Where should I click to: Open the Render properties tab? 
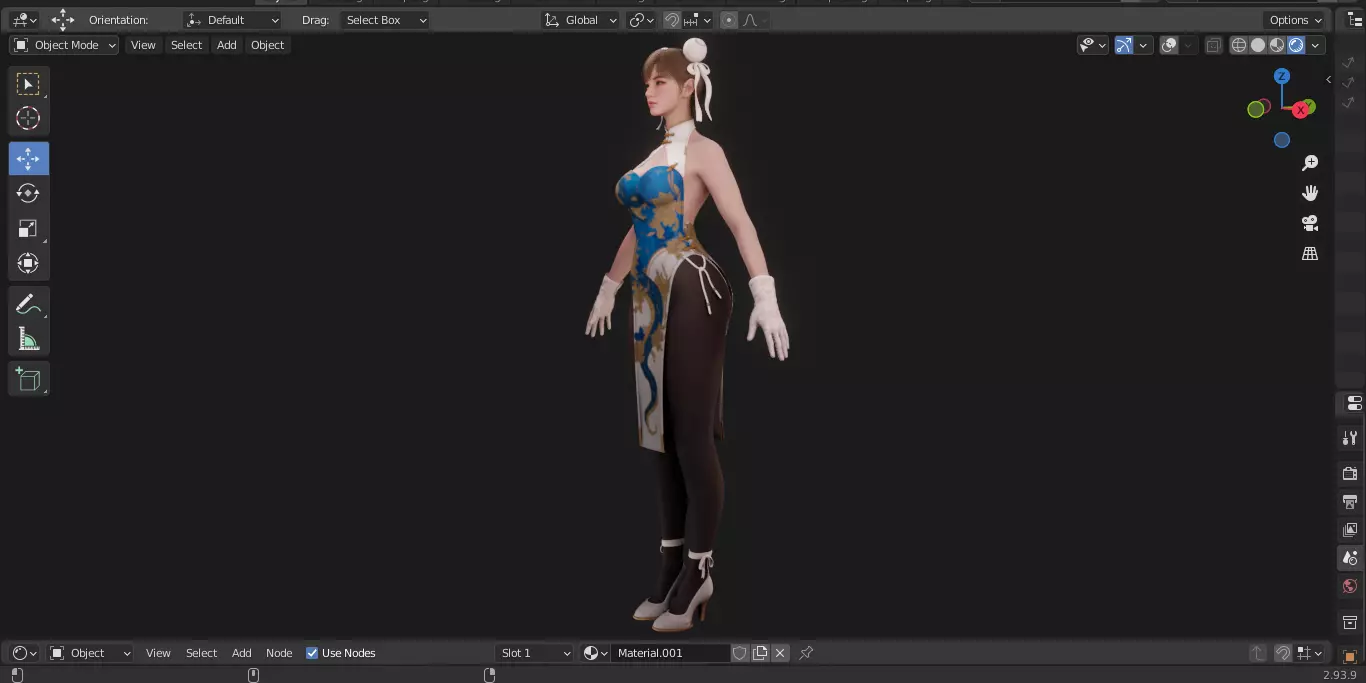click(1350, 473)
